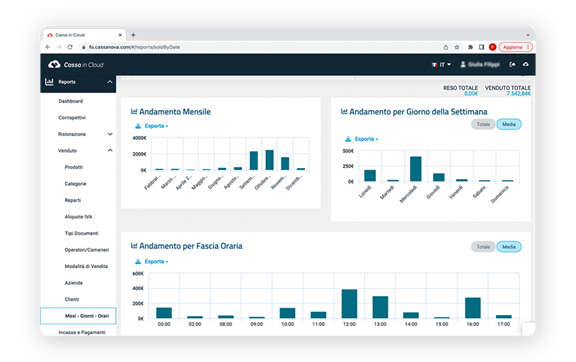
Task: Click the RESO TOTALE value
Action: tap(471, 94)
